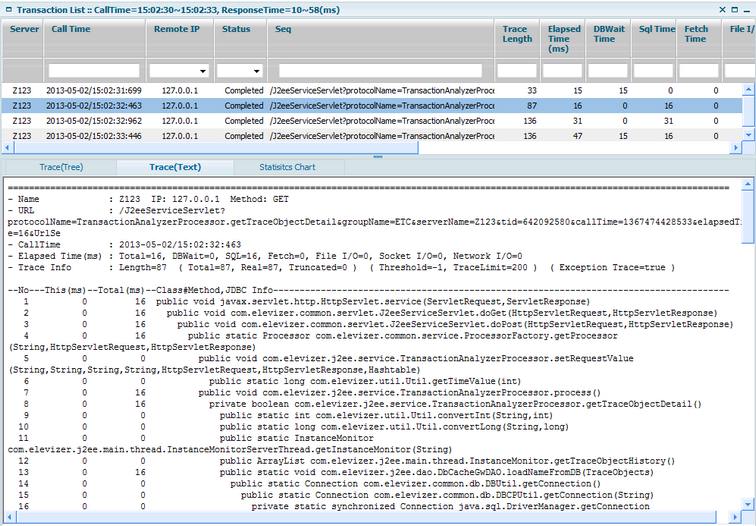Sort by the Server column header

pos(23,39)
